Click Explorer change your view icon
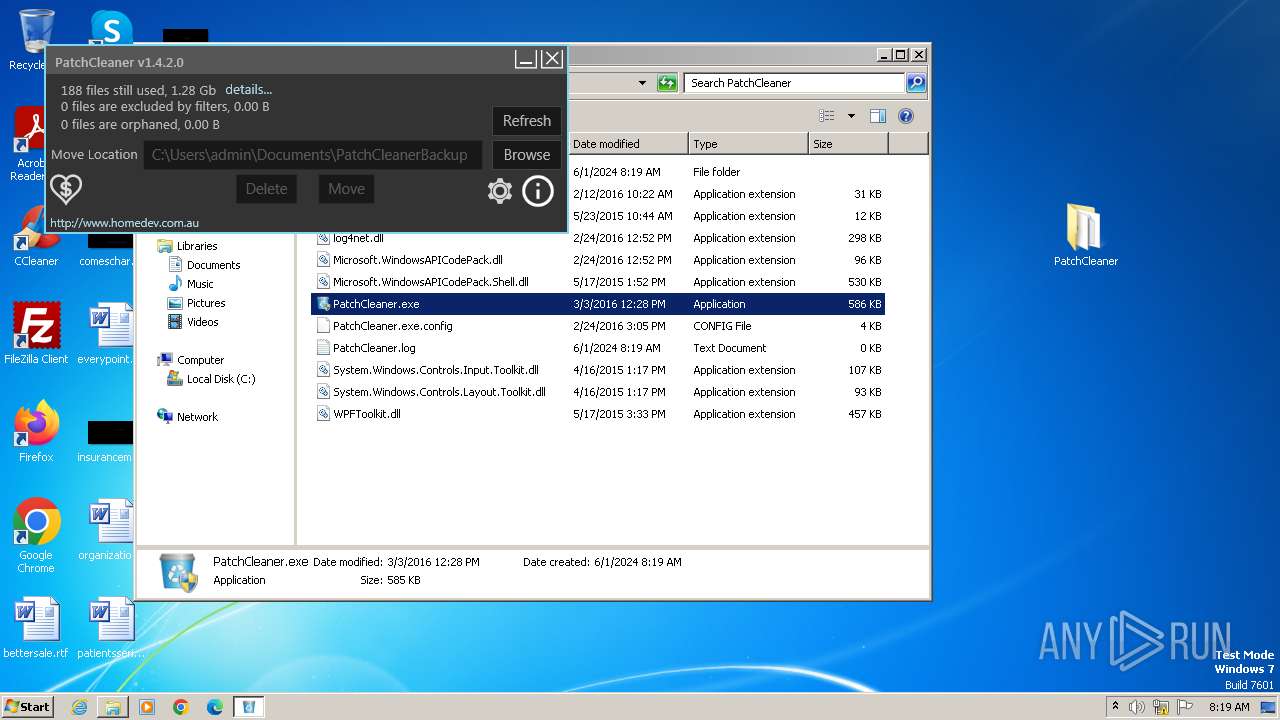The height and width of the screenshot is (720, 1280). (827, 116)
